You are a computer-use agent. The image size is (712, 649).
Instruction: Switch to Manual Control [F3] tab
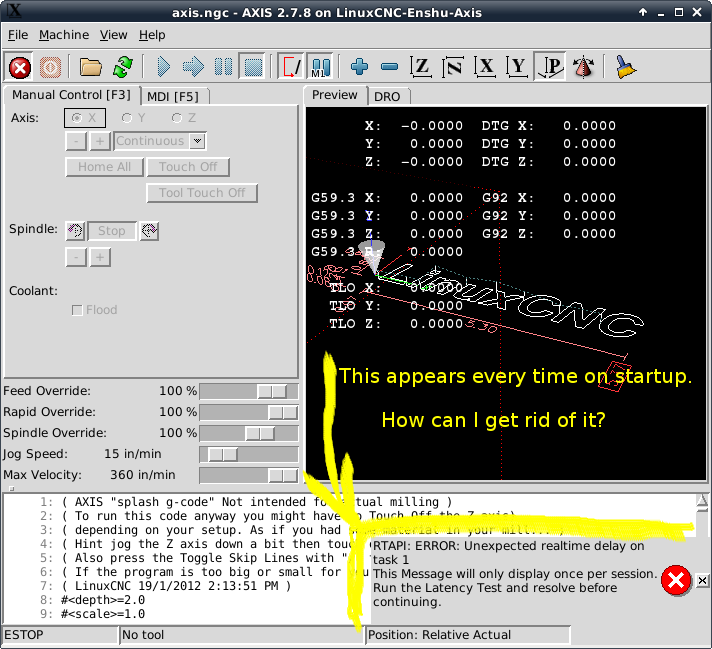click(x=71, y=95)
